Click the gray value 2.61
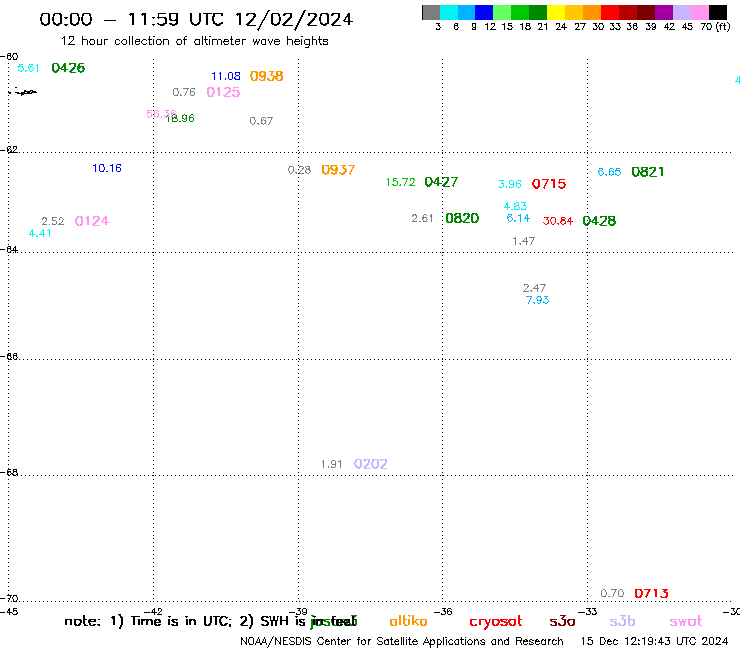The image size is (740, 650). (x=422, y=219)
